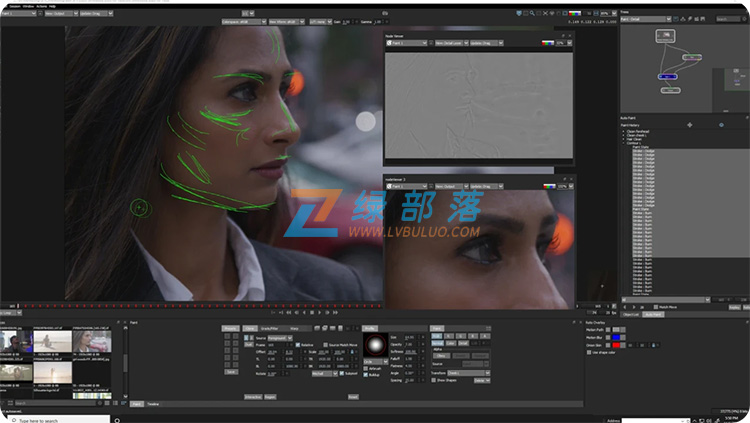
Task: Open the View Output dropdown at top left
Action: pyautogui.click(x=61, y=13)
